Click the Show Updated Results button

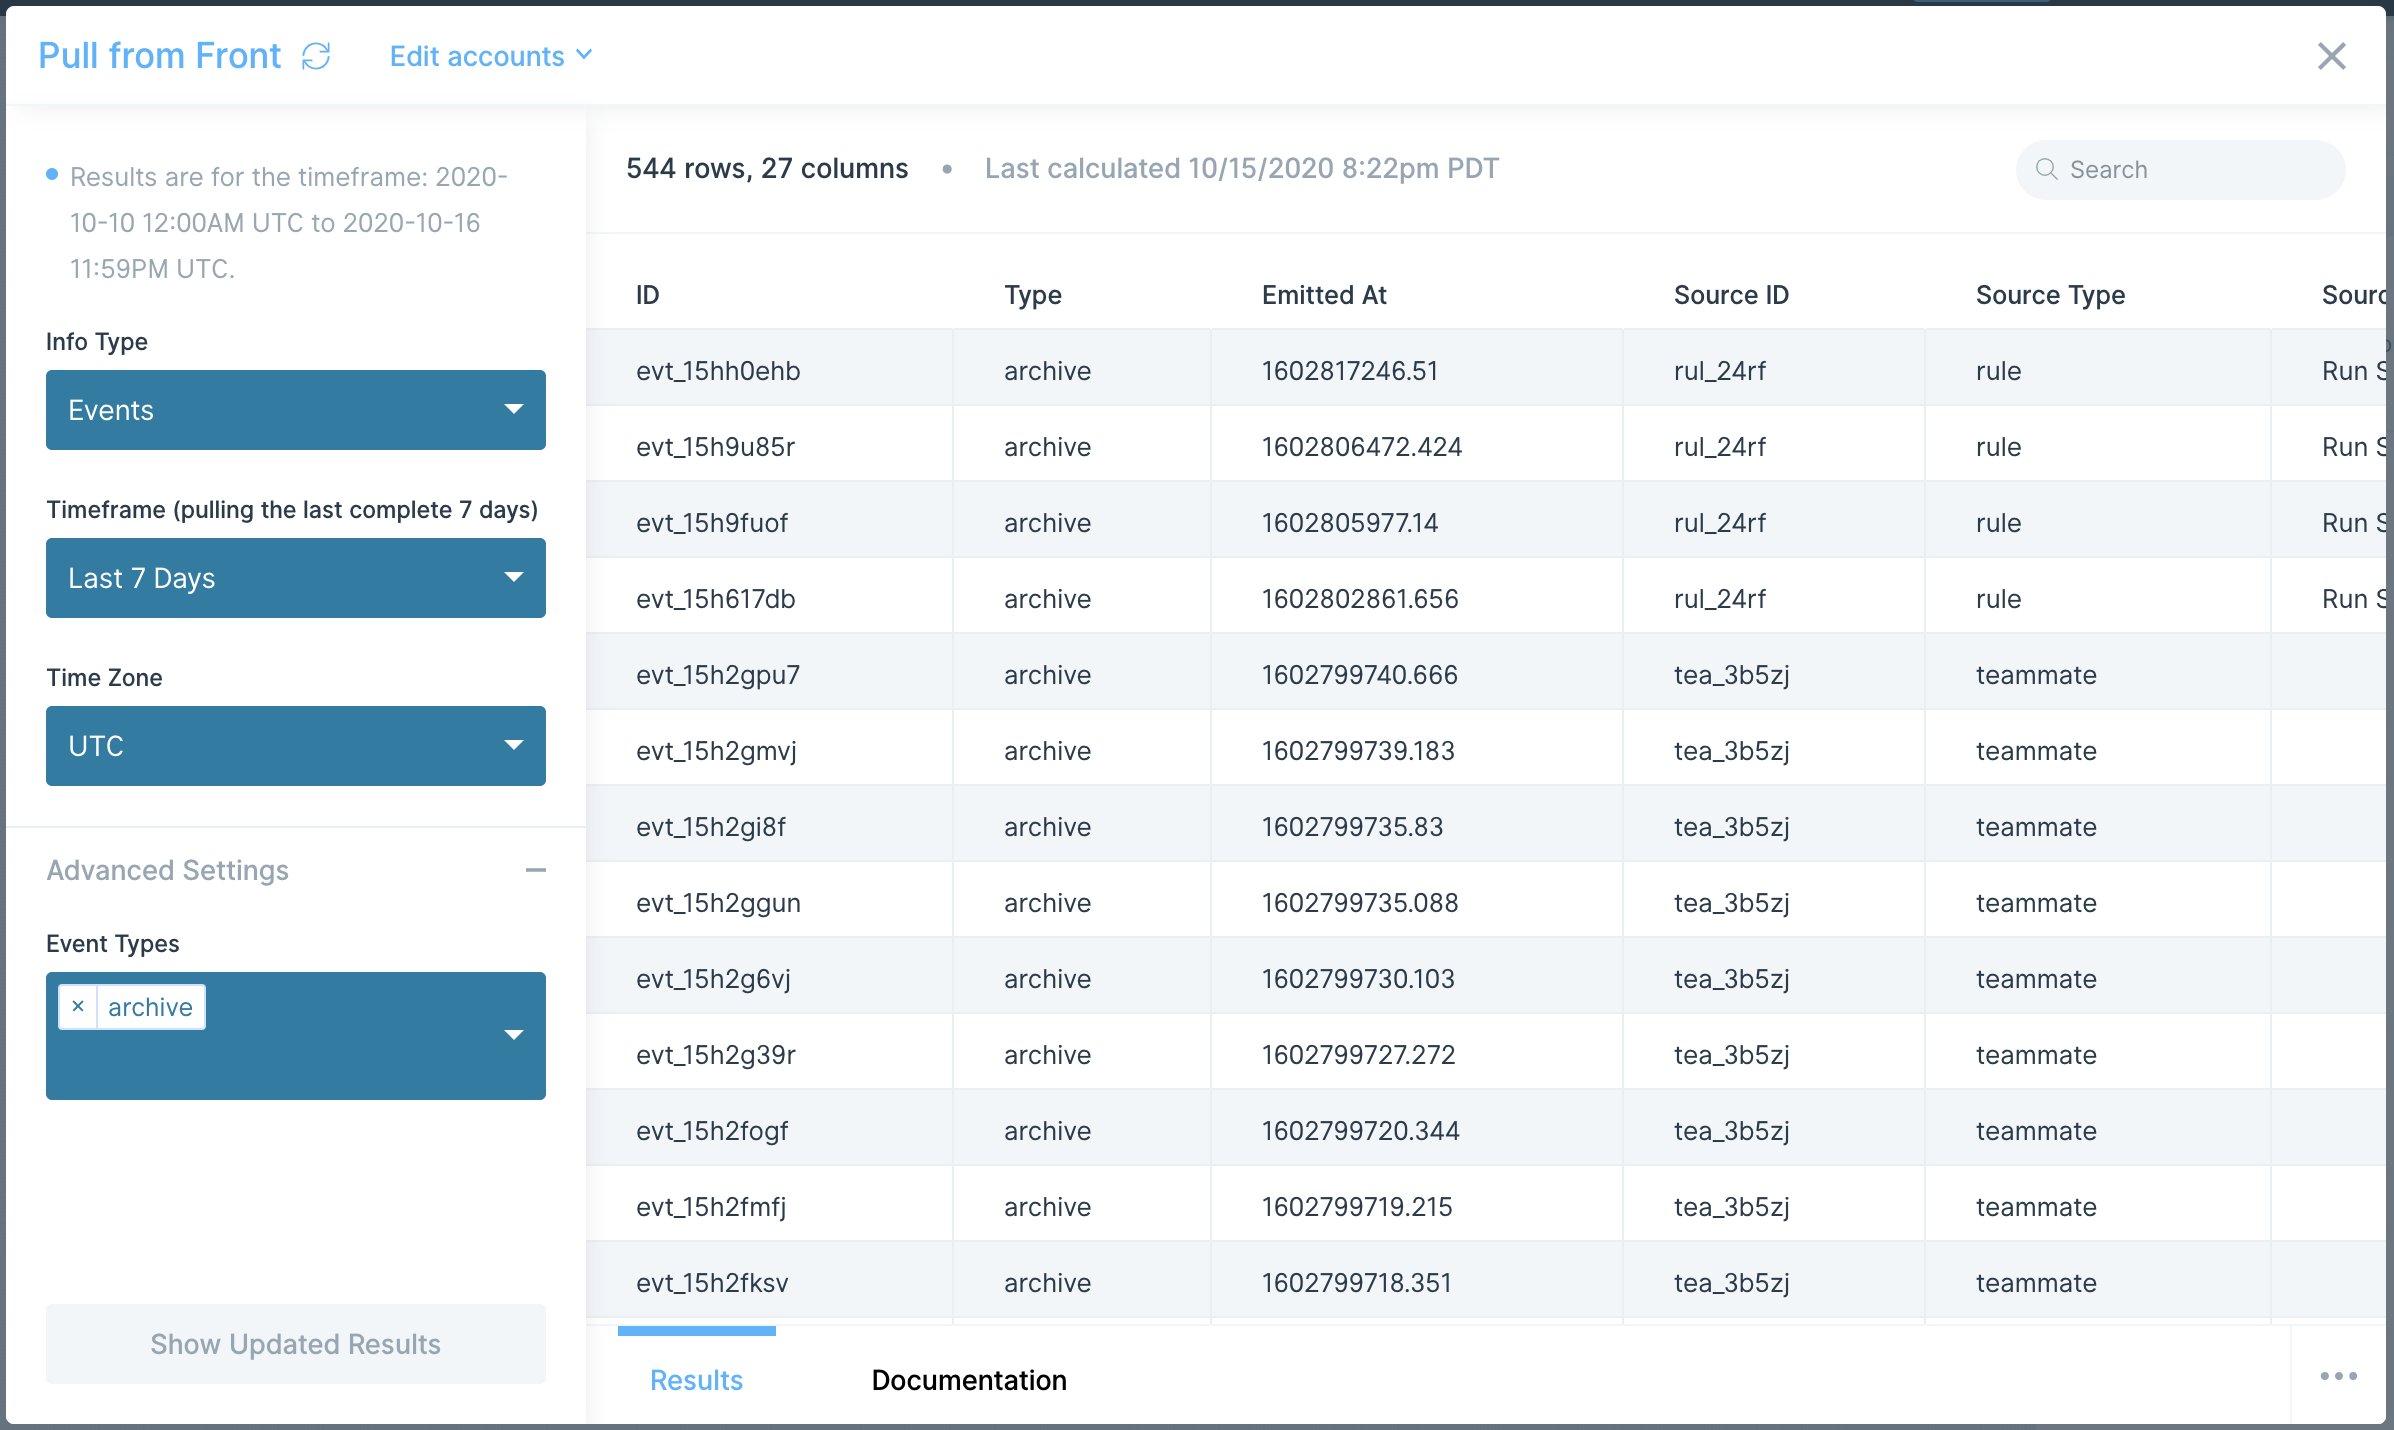pos(296,1344)
